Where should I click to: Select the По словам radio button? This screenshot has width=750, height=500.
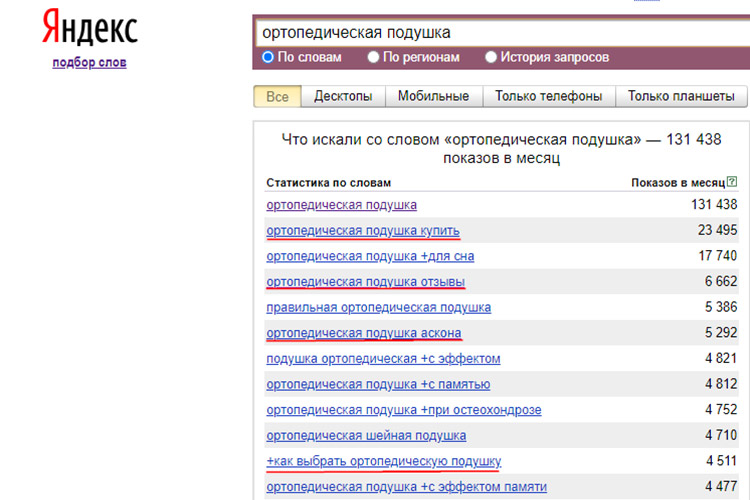[x=268, y=57]
